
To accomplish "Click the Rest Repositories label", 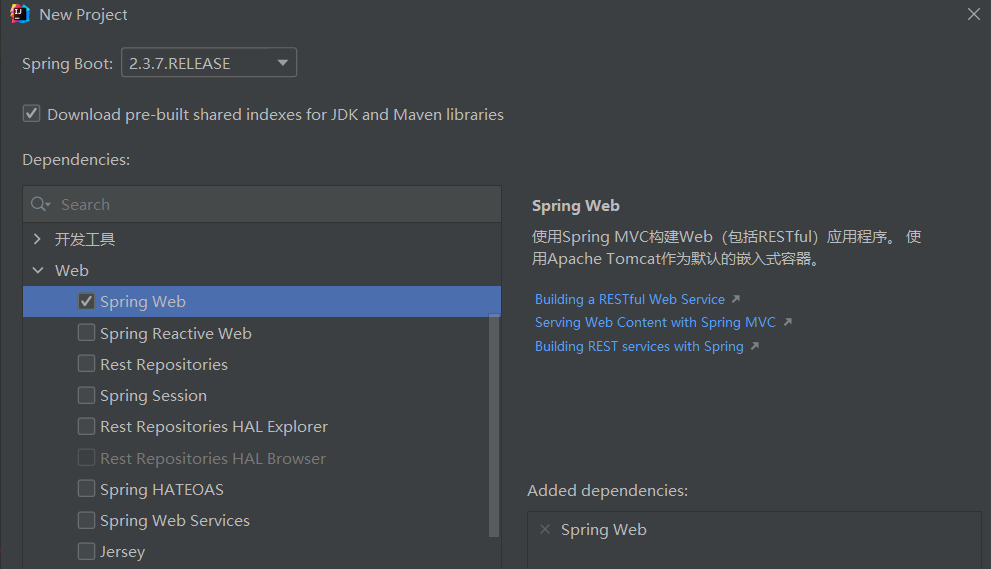I will (x=164, y=365).
